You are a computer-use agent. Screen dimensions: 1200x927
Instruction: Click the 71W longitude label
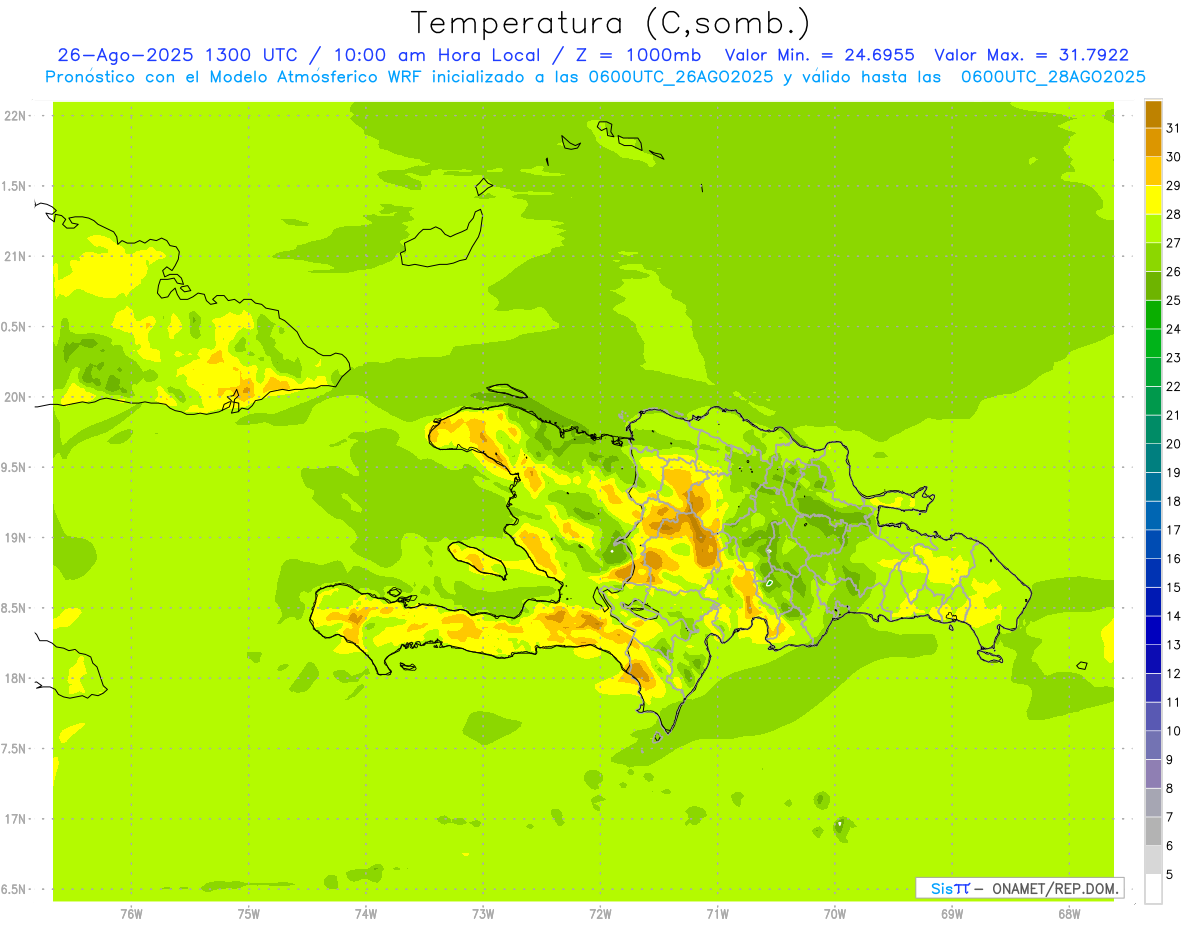point(717,914)
